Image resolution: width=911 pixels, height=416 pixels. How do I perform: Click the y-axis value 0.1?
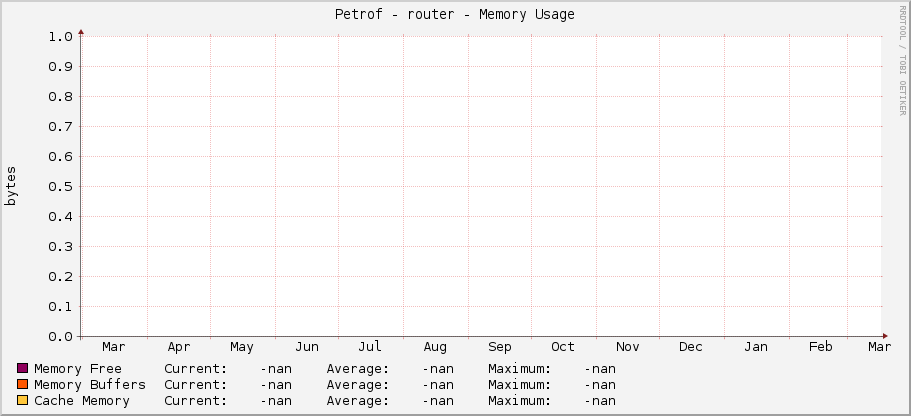pos(60,307)
